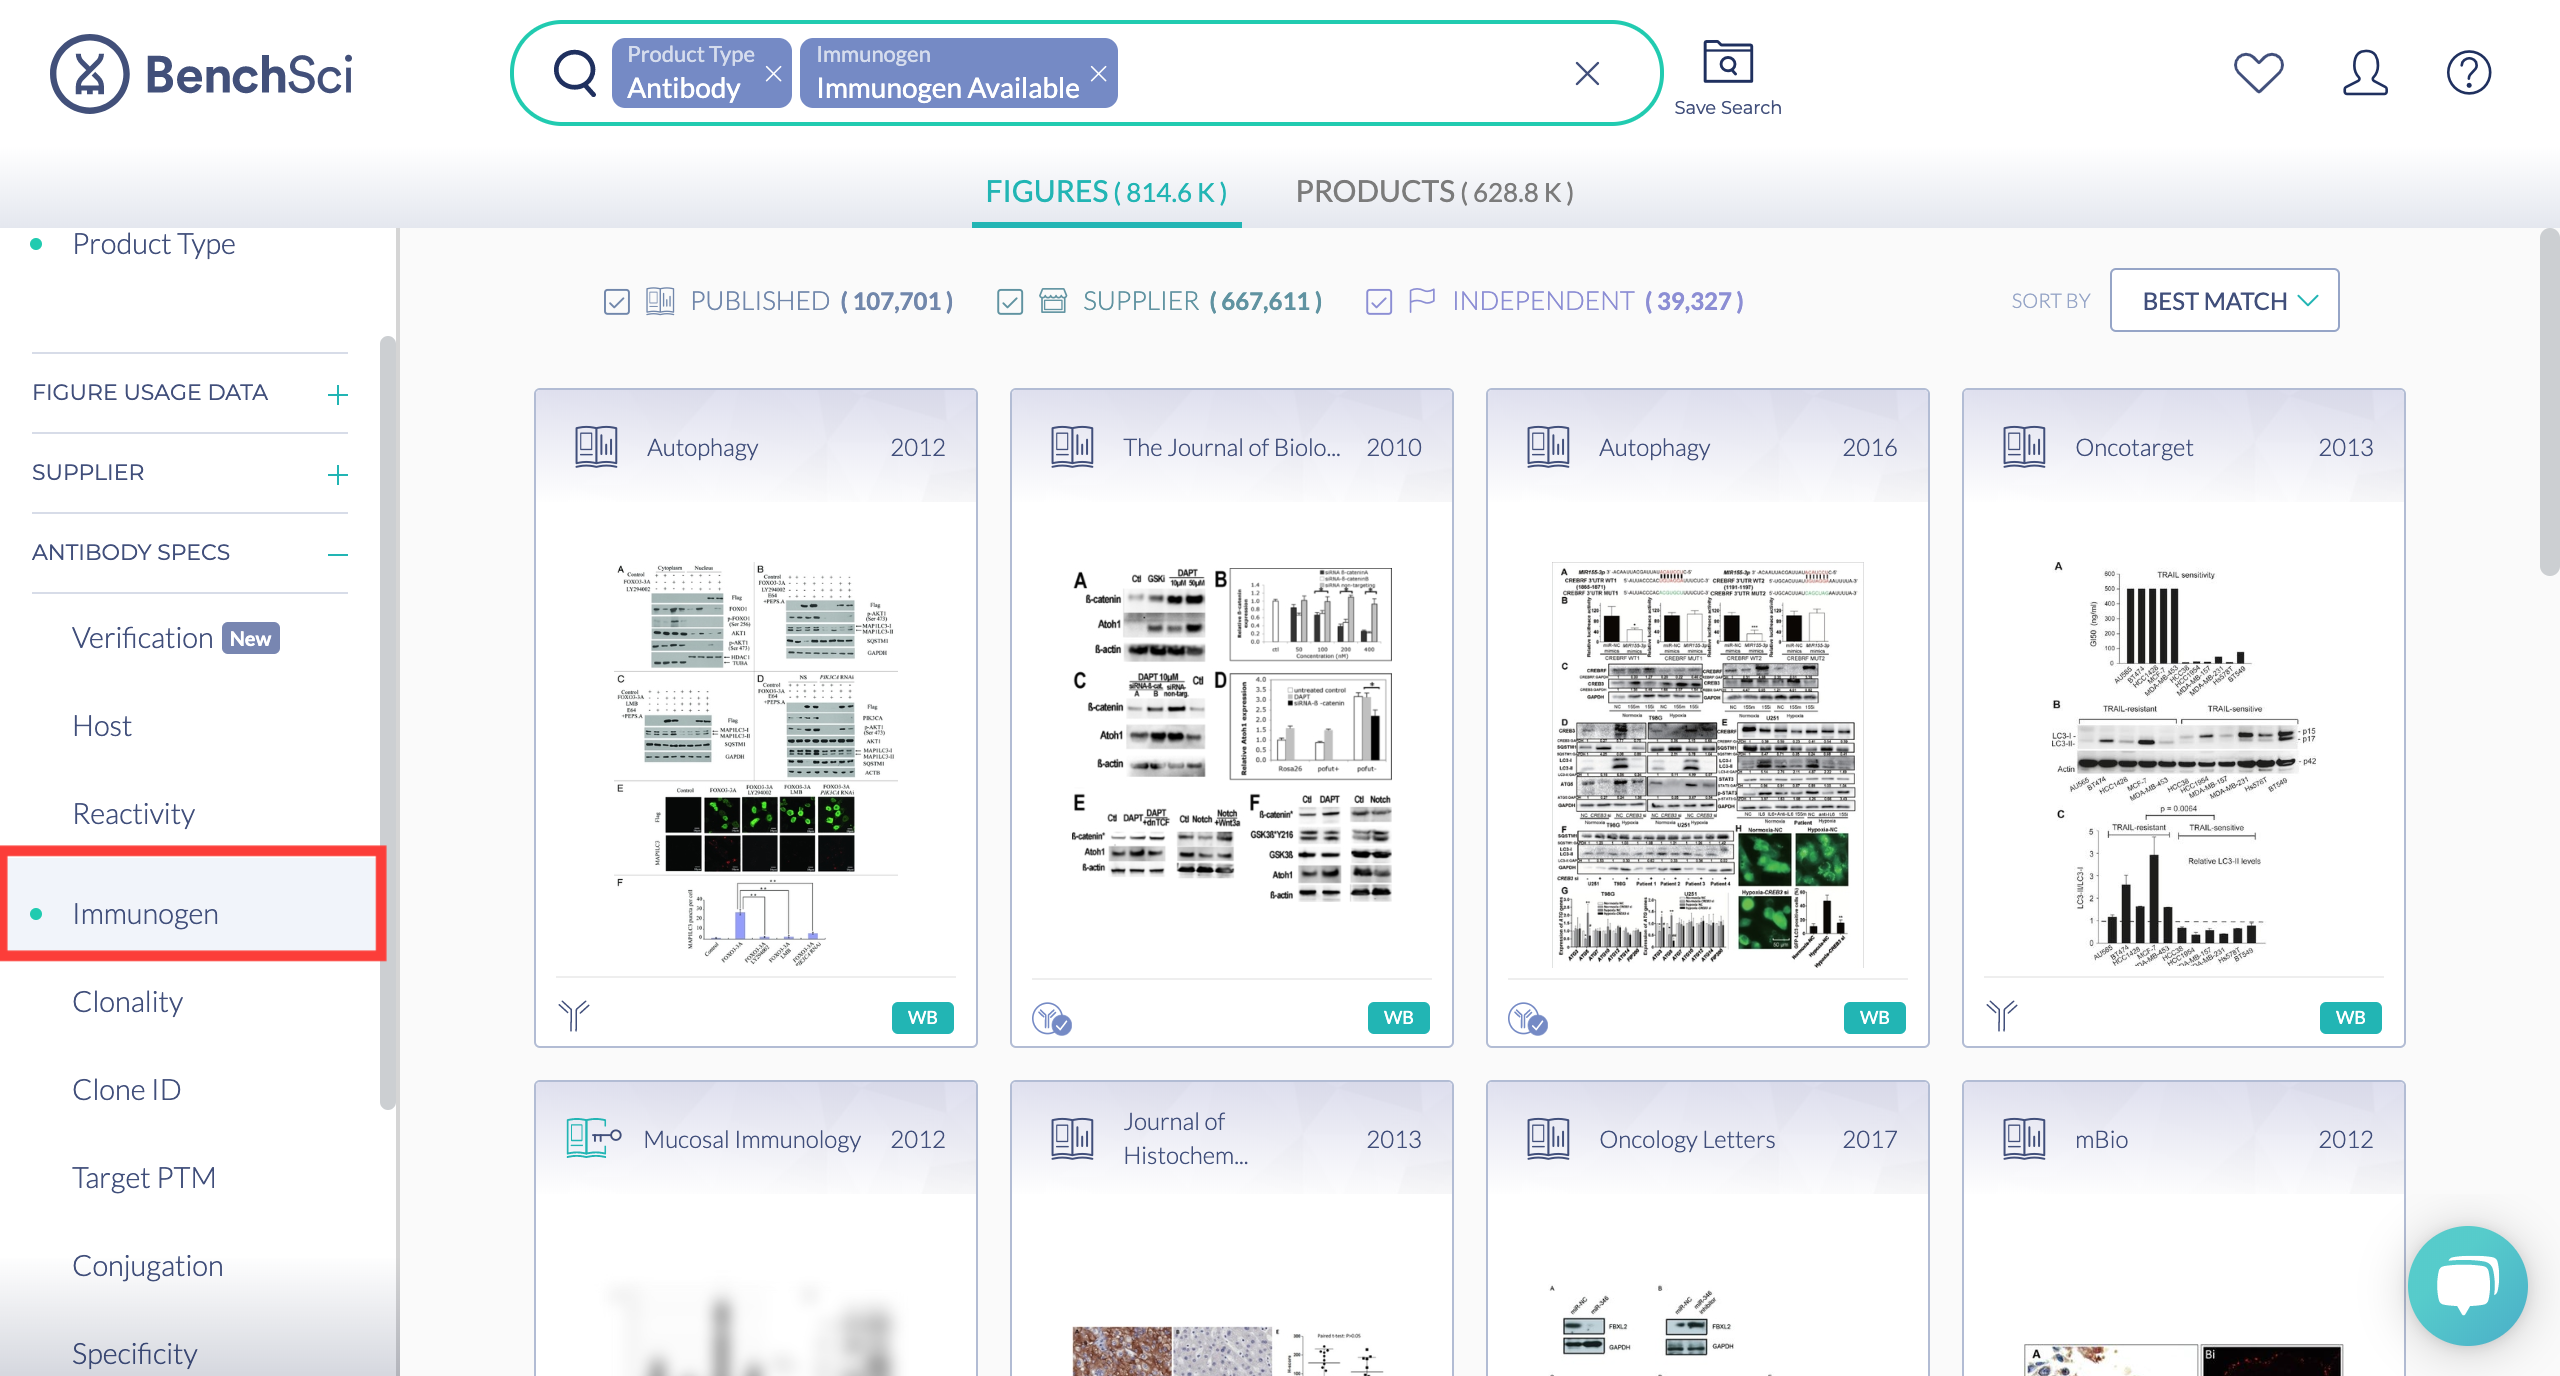Click the BenchSci logo
Screen dimensions: 2560x1376
(x=201, y=74)
